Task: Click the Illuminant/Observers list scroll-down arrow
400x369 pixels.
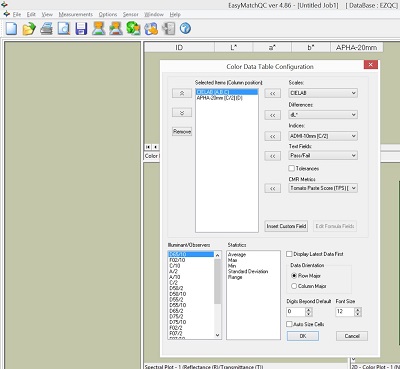Action: pos(218,335)
